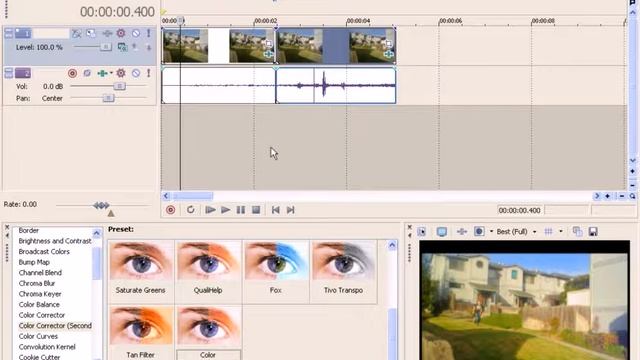This screenshot has height=360, width=640.
Task: Click the Play button in transport bar
Action: tap(225, 210)
